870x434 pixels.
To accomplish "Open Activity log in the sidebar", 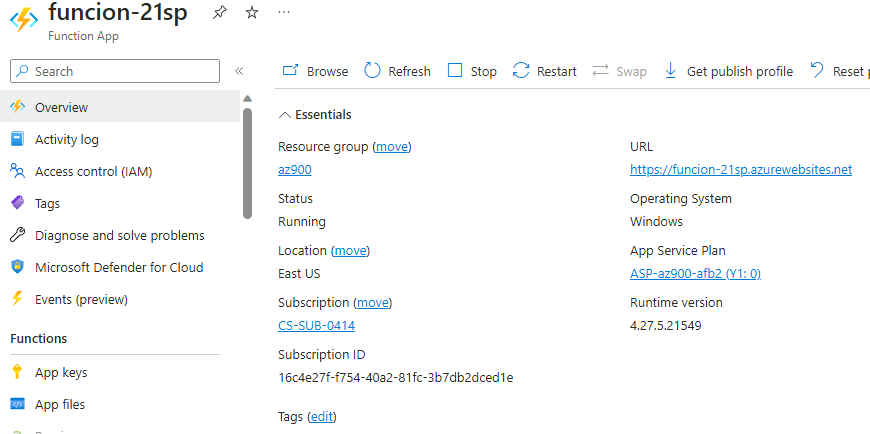I will pyautogui.click(x=66, y=139).
